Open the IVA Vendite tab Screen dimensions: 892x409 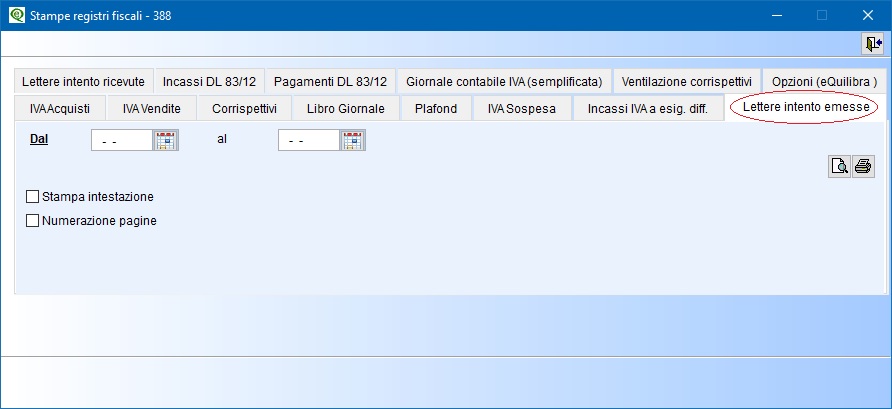151,108
